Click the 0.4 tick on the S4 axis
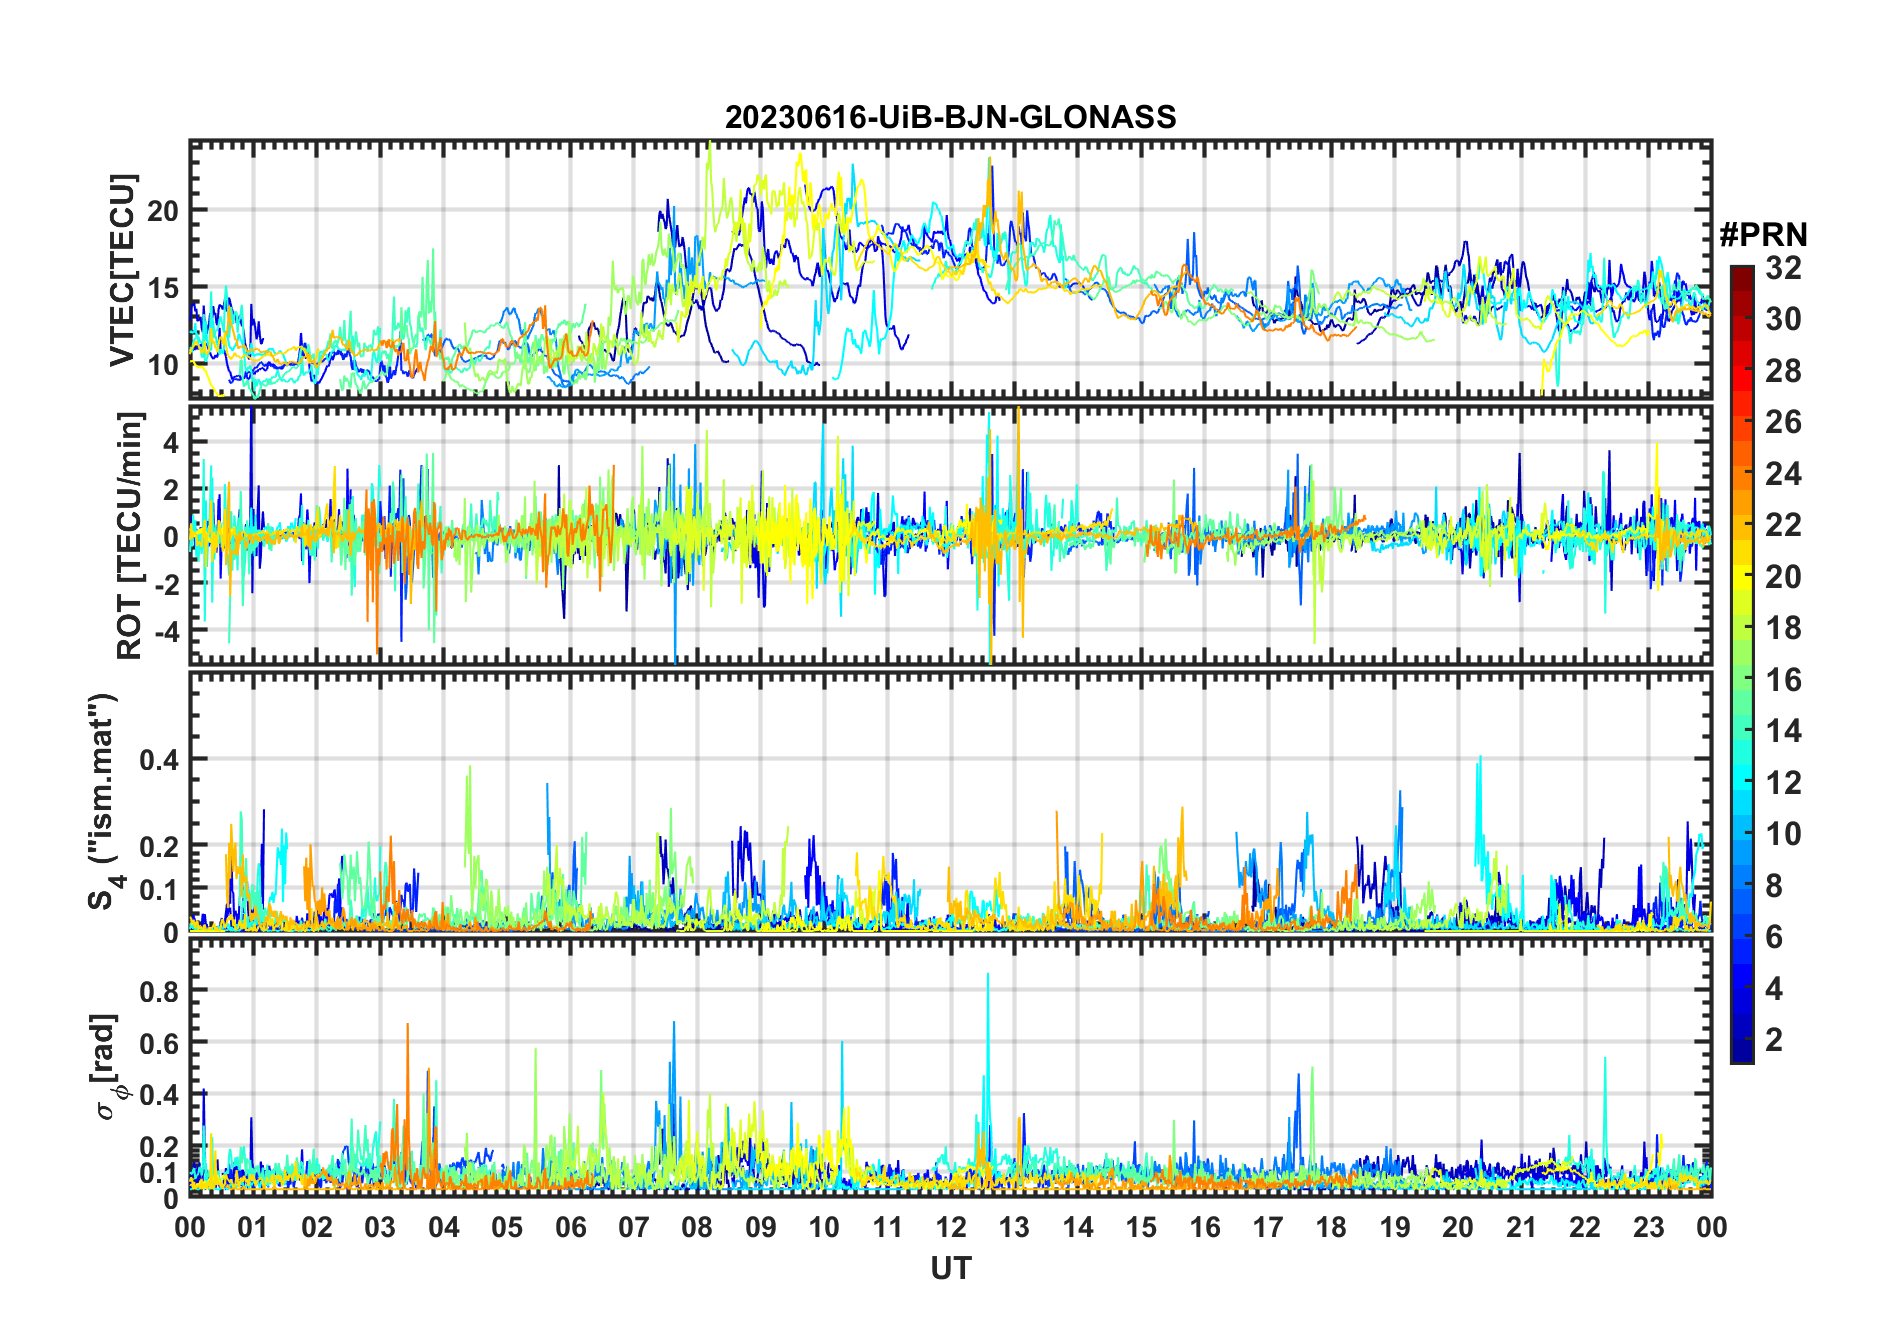 [x=158, y=760]
